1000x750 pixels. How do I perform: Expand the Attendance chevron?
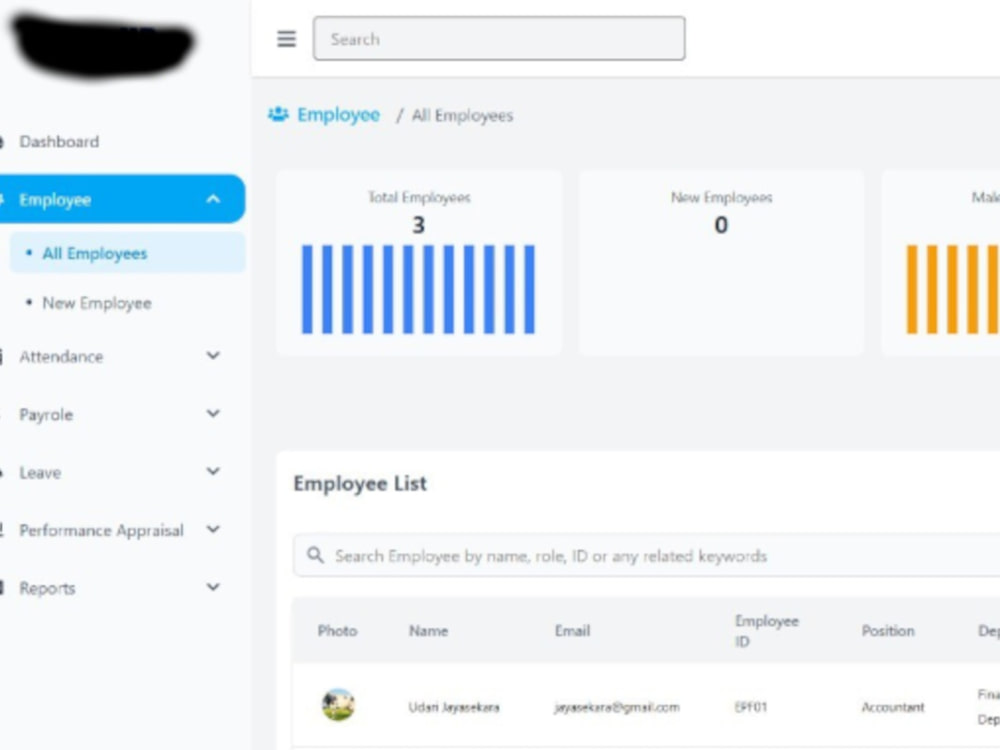click(213, 356)
